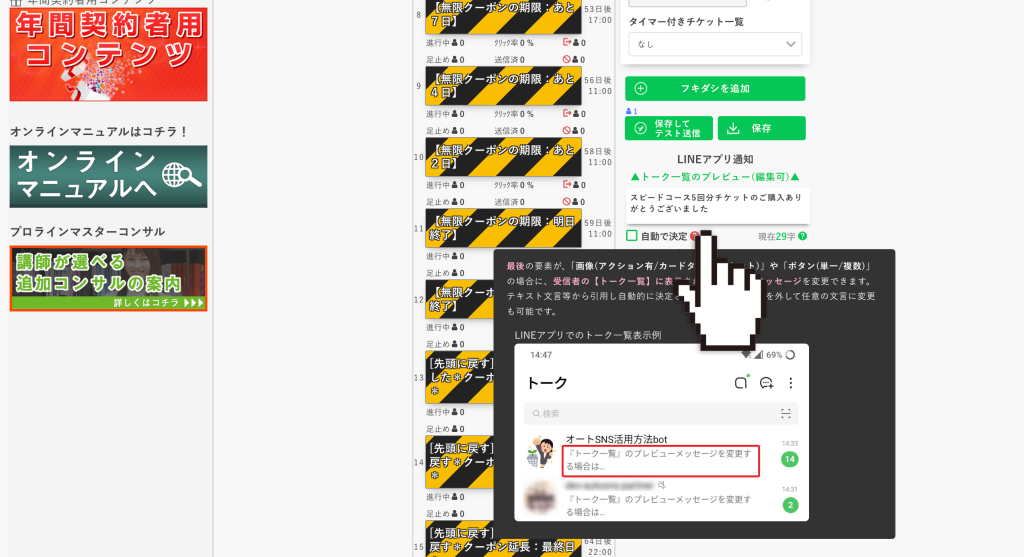The width and height of the screenshot is (1024, 557).
Task: Click the 現在29字 character count
Action: tap(776, 236)
